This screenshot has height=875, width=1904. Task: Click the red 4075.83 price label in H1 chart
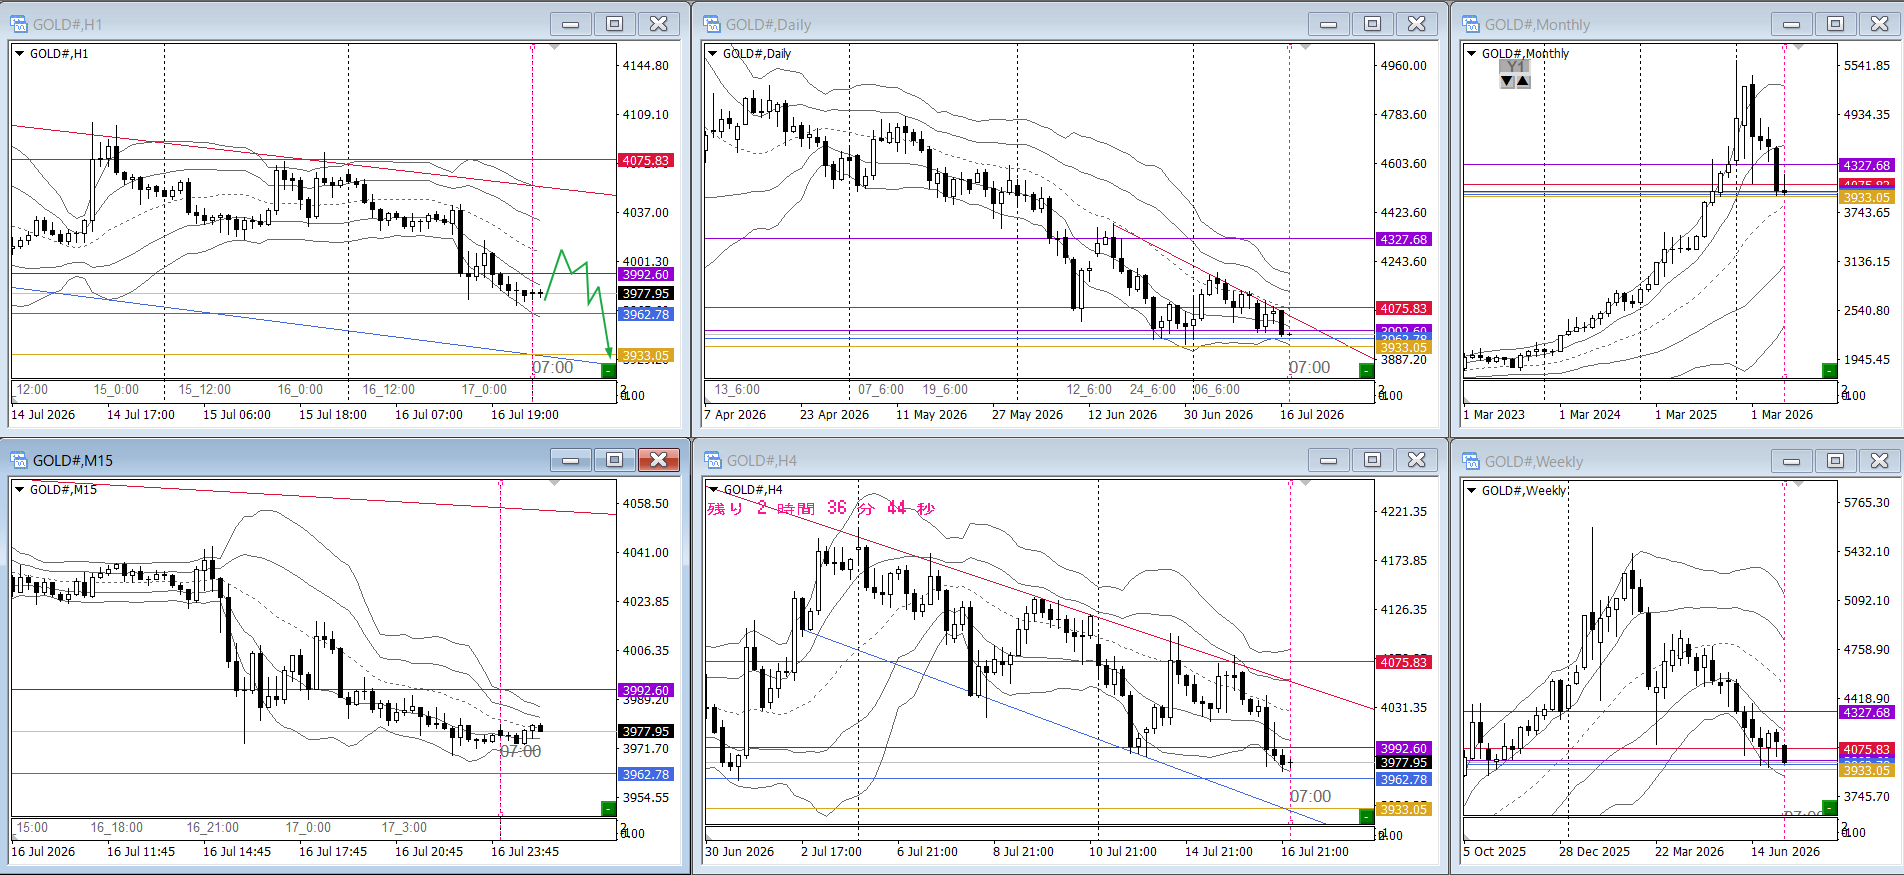click(646, 161)
